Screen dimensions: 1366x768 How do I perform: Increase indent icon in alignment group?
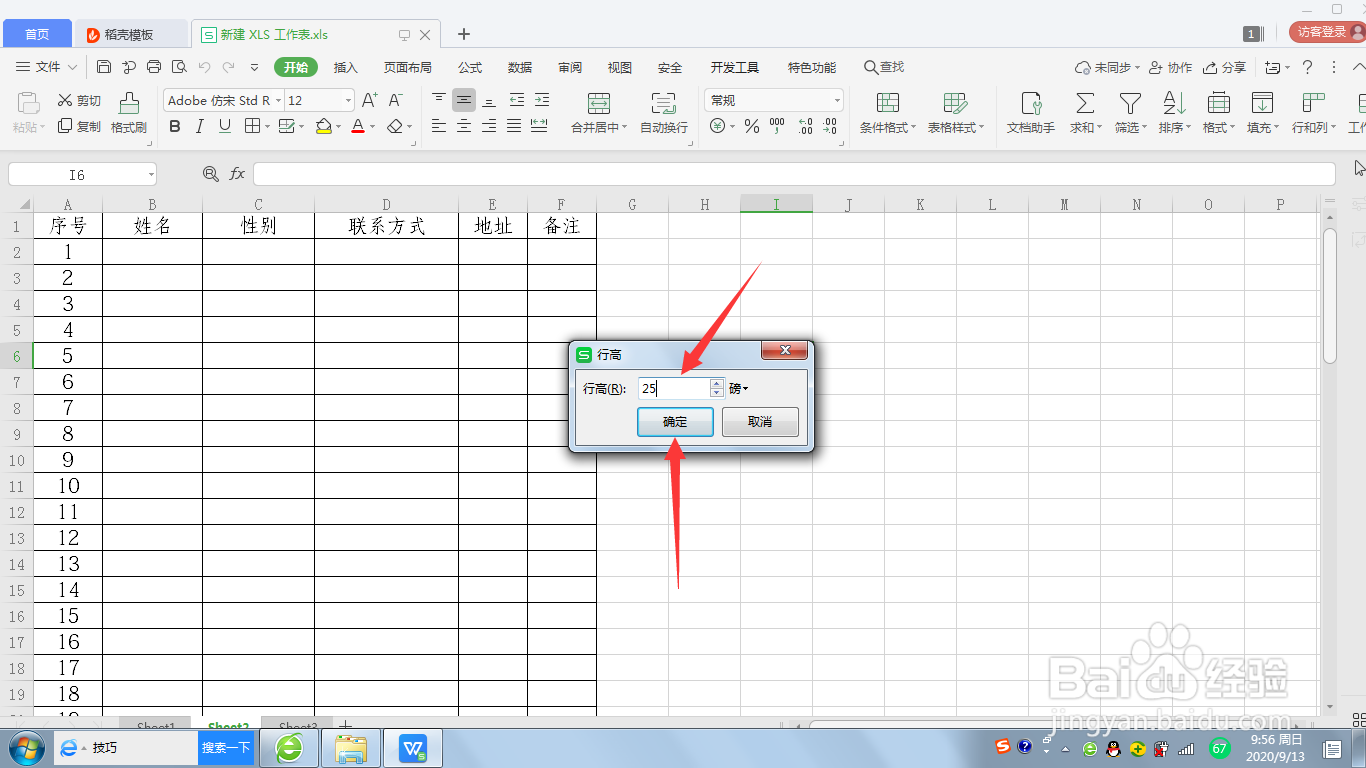click(x=541, y=100)
